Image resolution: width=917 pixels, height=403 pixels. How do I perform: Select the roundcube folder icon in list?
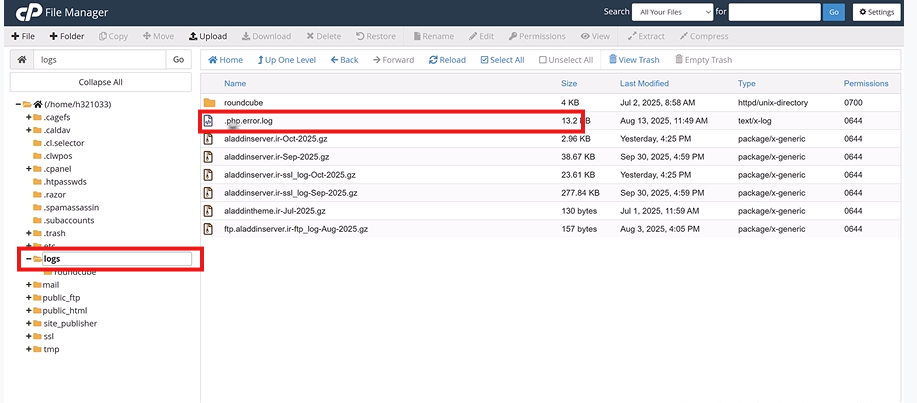pos(209,102)
